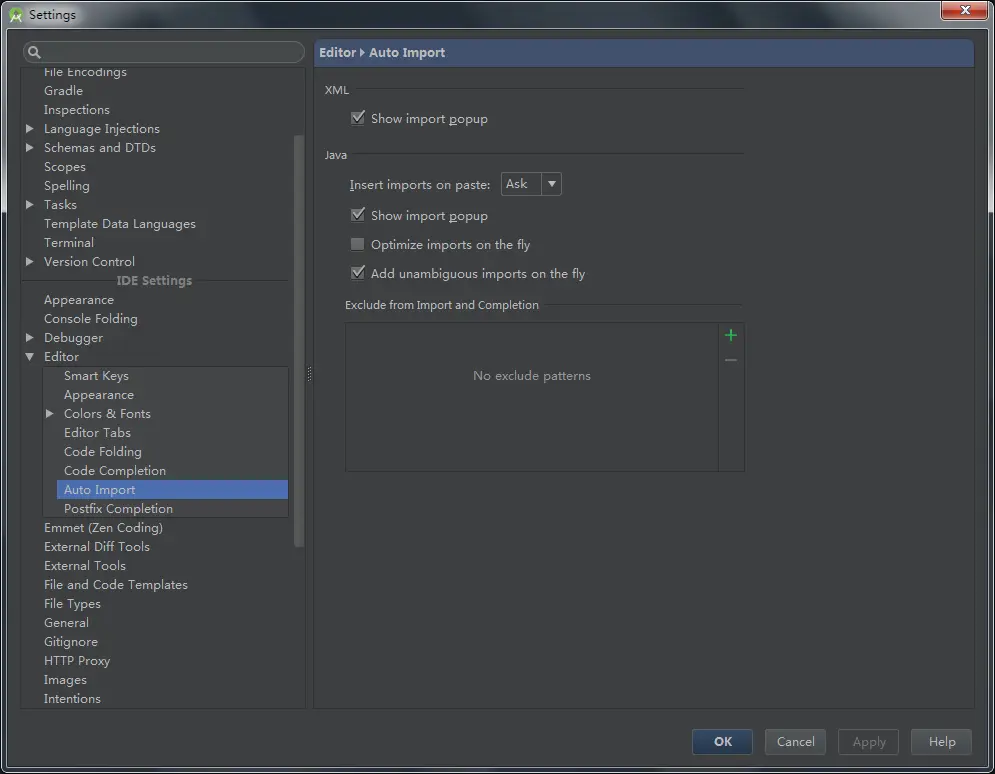
Task: Select Smart Keys under Editor
Action: 96,376
